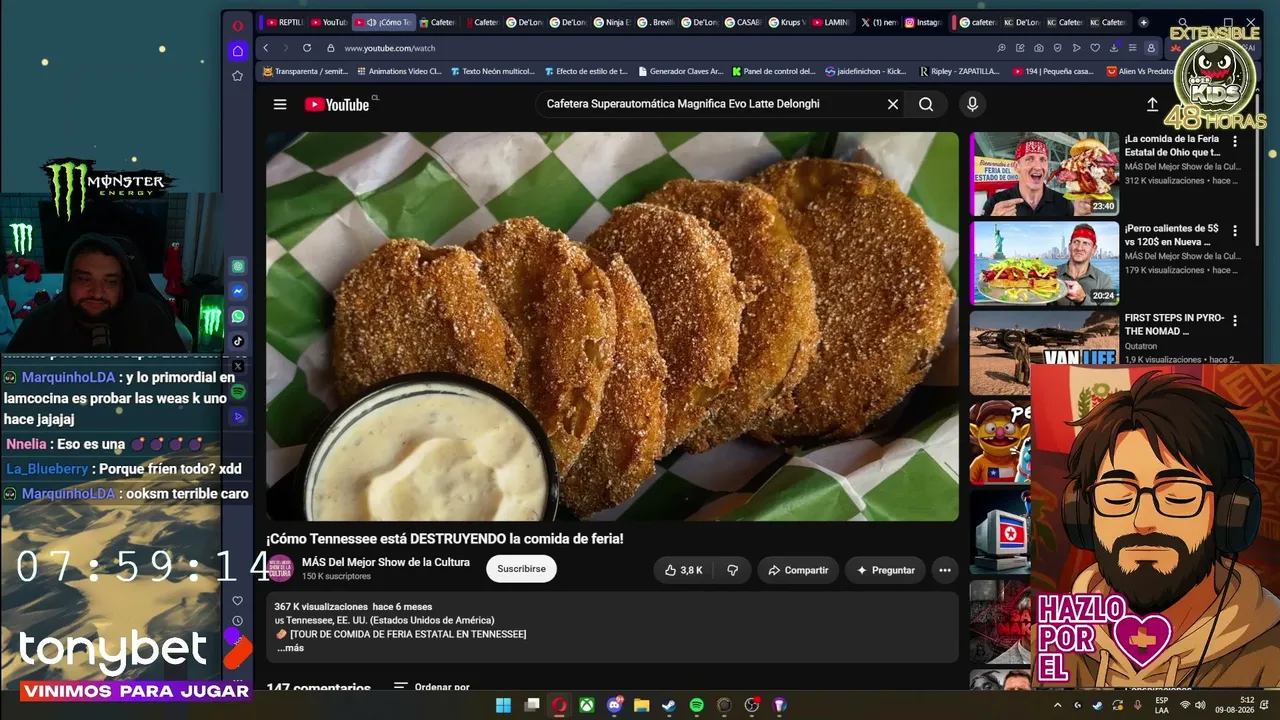Switch input language via ESP LAA
1280x720 pixels.
(x=1161, y=705)
